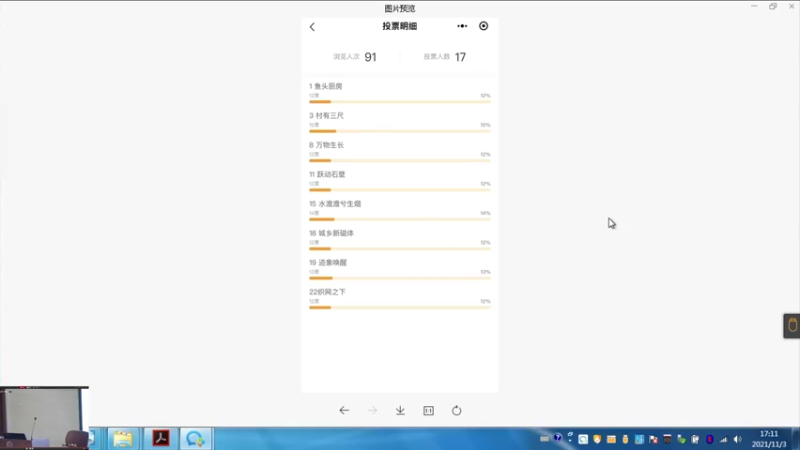Viewport: 800px width, 450px height.
Task: Open the side panel handle on the right edge
Action: [792, 326]
